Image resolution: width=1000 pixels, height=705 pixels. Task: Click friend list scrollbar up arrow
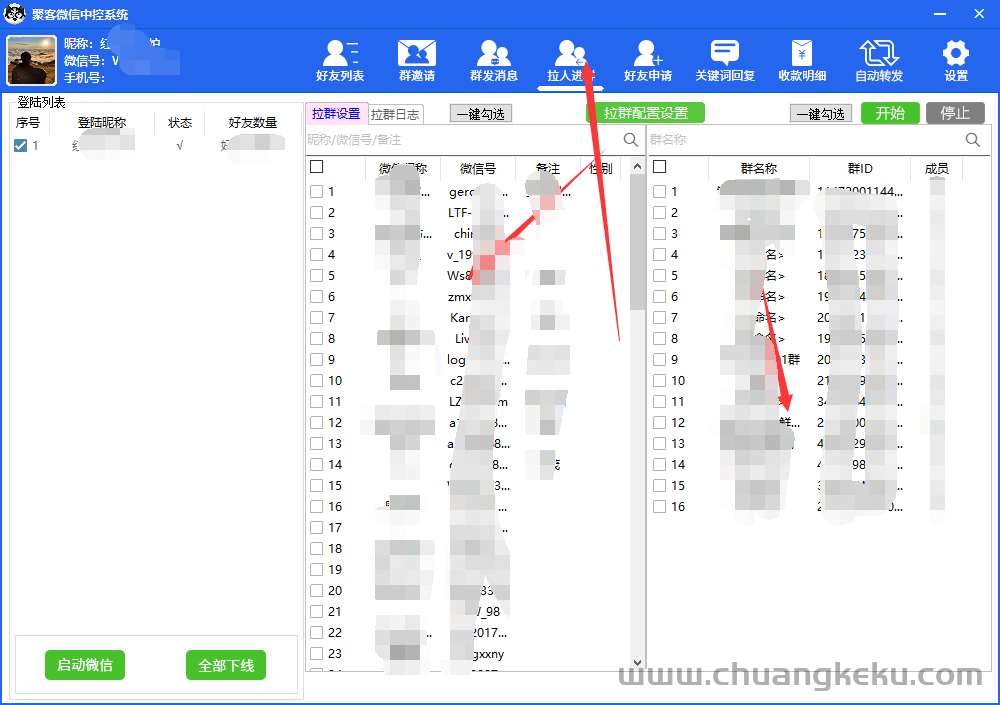[x=637, y=167]
